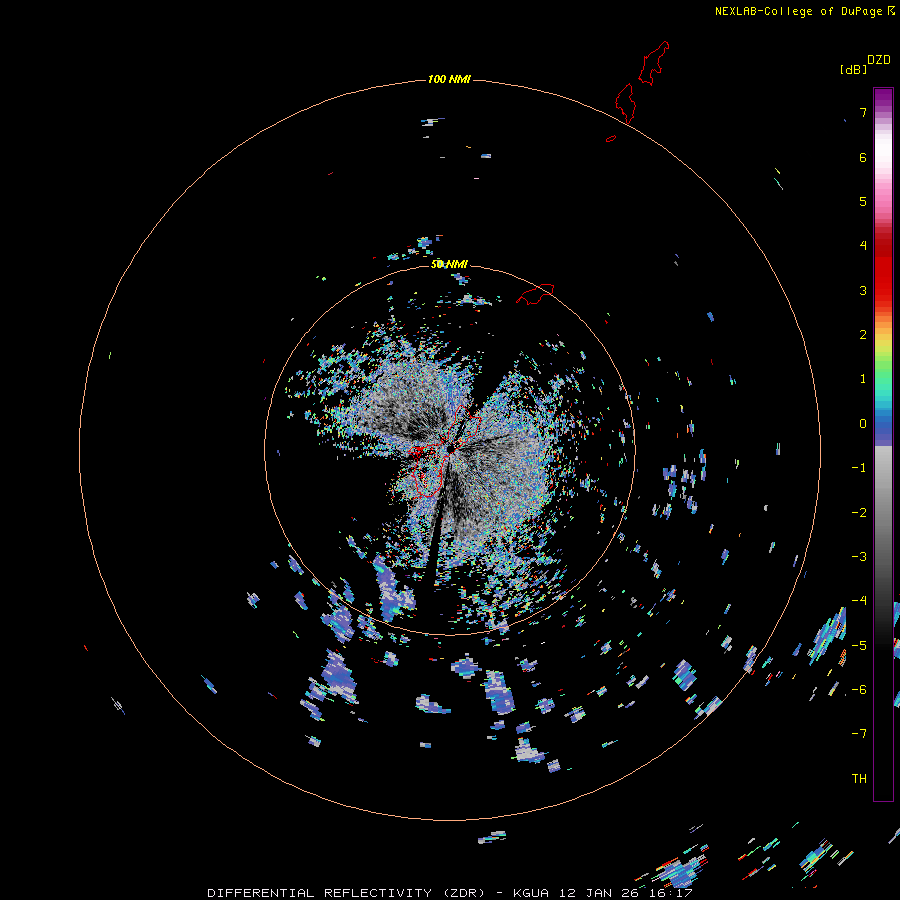Pick the gray band near -2 dB
This screenshot has width=900, height=900.
pyautogui.click(x=883, y=512)
